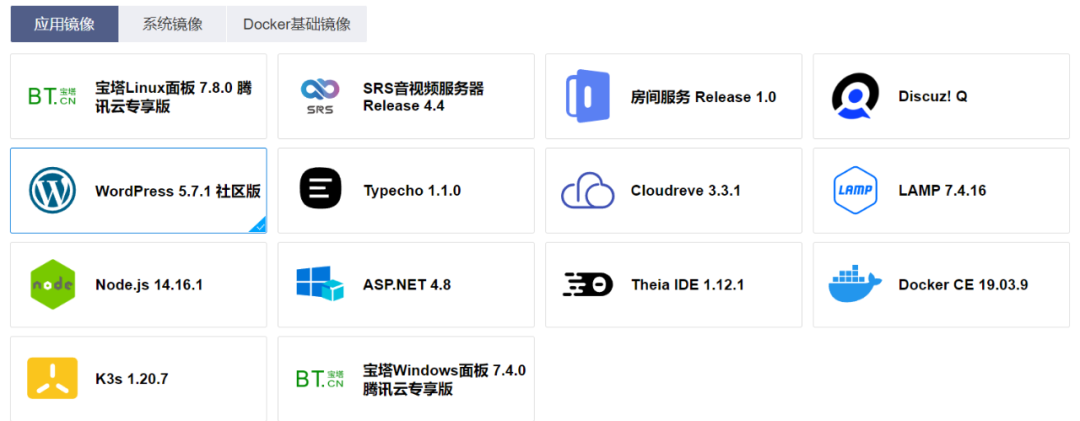Click the blue LAMP hexagon icon
This screenshot has width=1080, height=421.
click(x=855, y=191)
